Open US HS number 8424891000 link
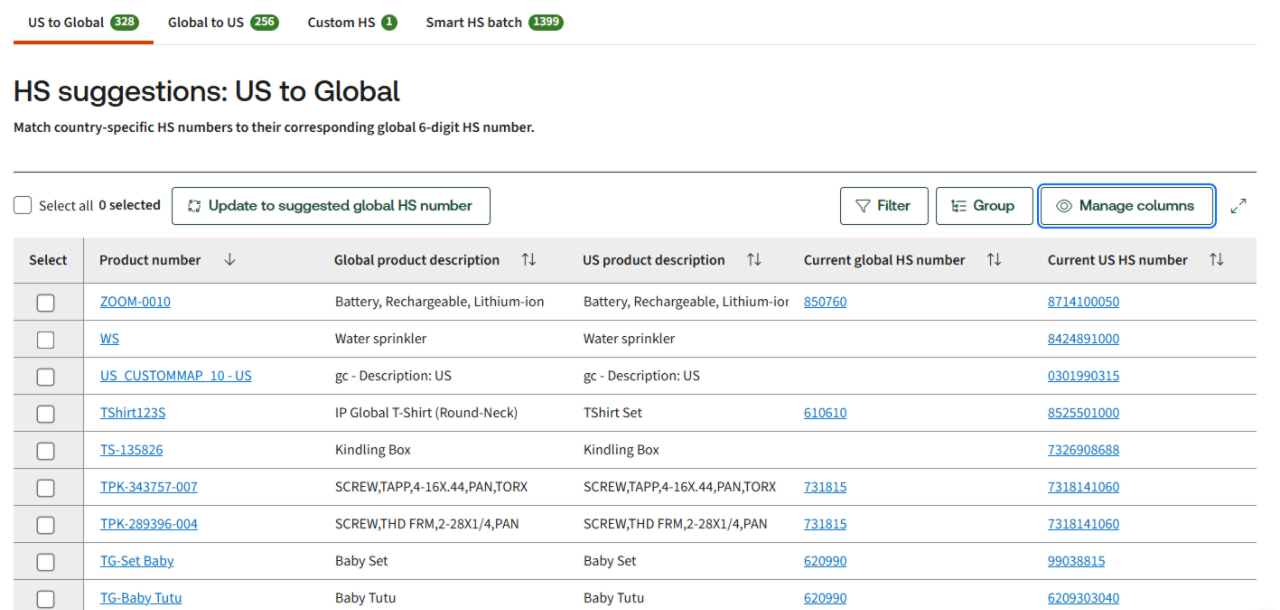The width and height of the screenshot is (1280, 610). [x=1083, y=339]
